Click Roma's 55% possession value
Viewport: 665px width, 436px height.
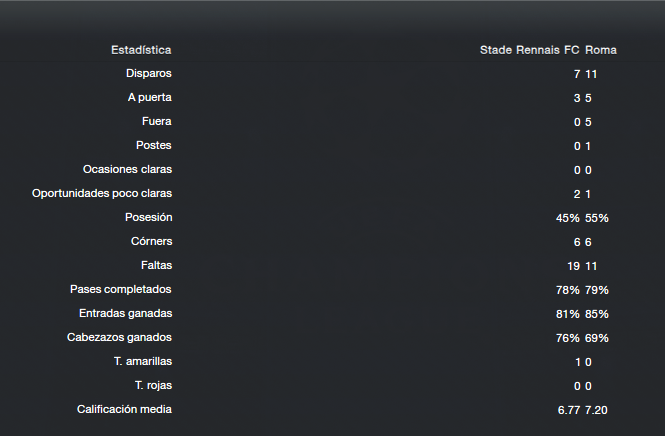point(597,218)
